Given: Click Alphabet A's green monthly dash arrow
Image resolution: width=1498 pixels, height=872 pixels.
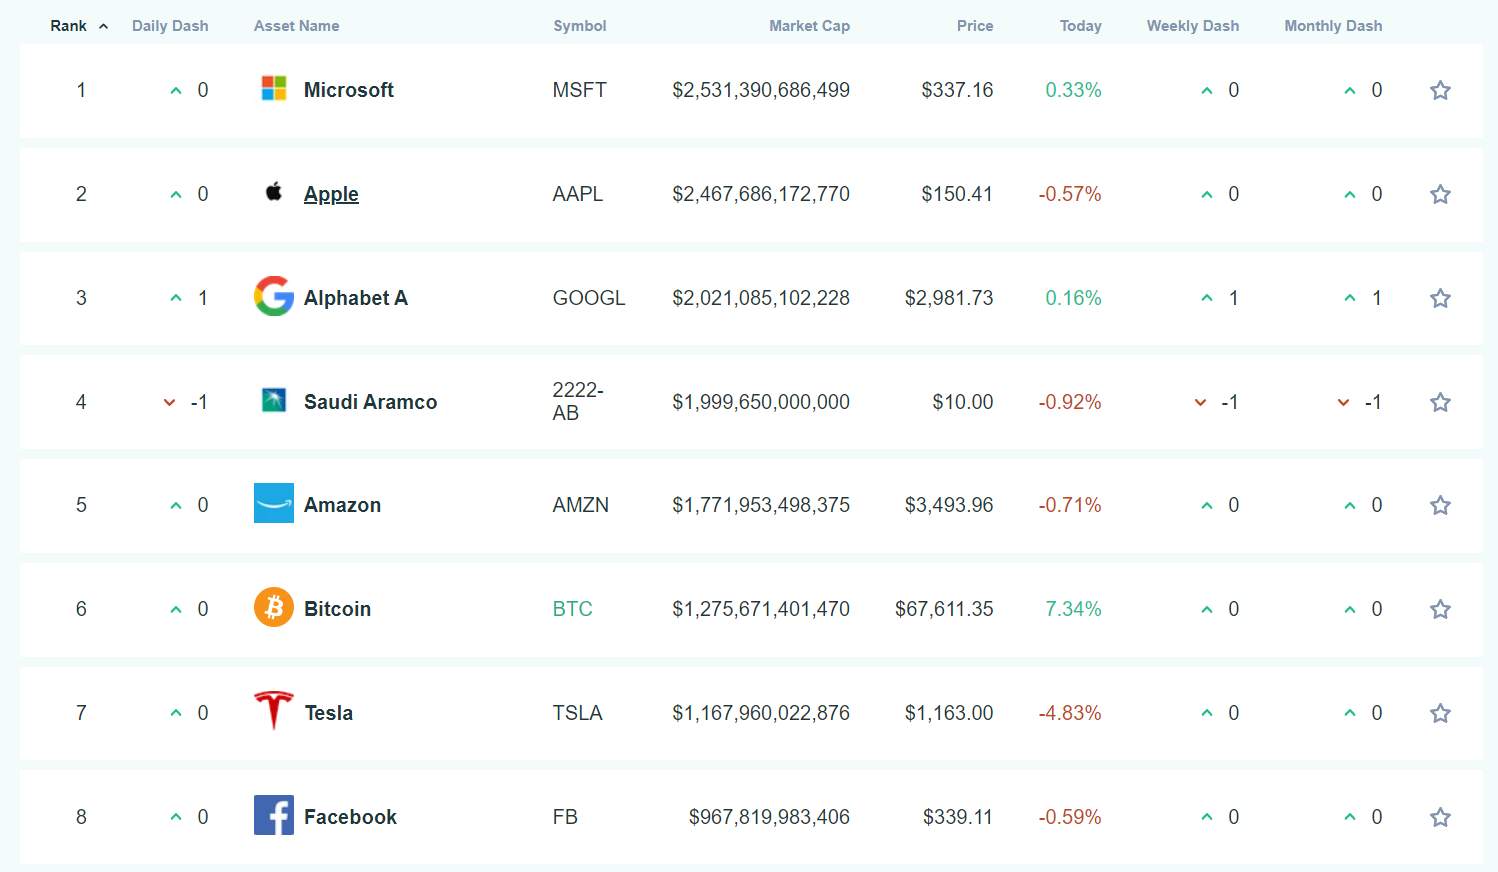Looking at the screenshot, I should click(1350, 298).
